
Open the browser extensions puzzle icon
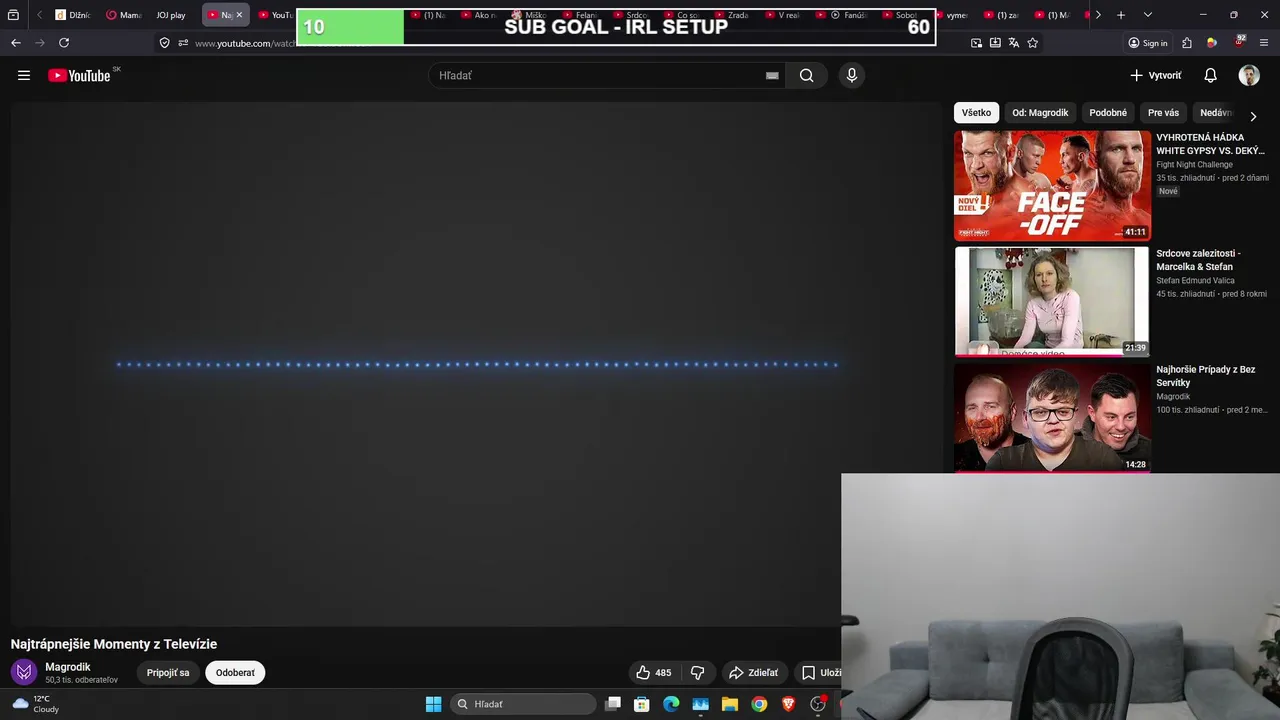(x=1187, y=43)
